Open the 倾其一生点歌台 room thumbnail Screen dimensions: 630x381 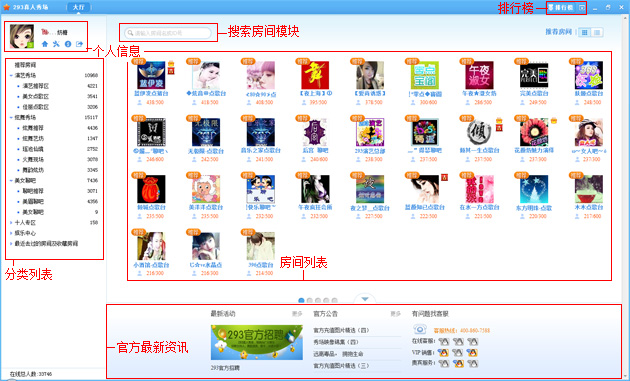479,132
